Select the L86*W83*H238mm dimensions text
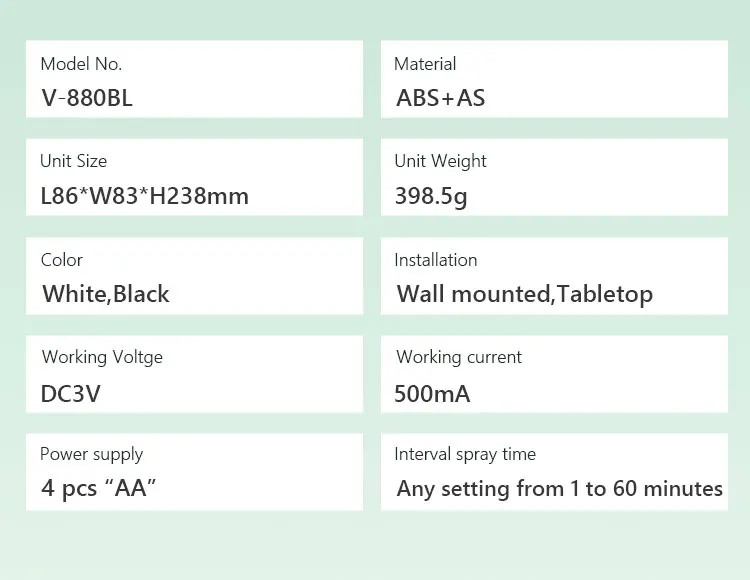The width and height of the screenshot is (750, 580). 144,196
